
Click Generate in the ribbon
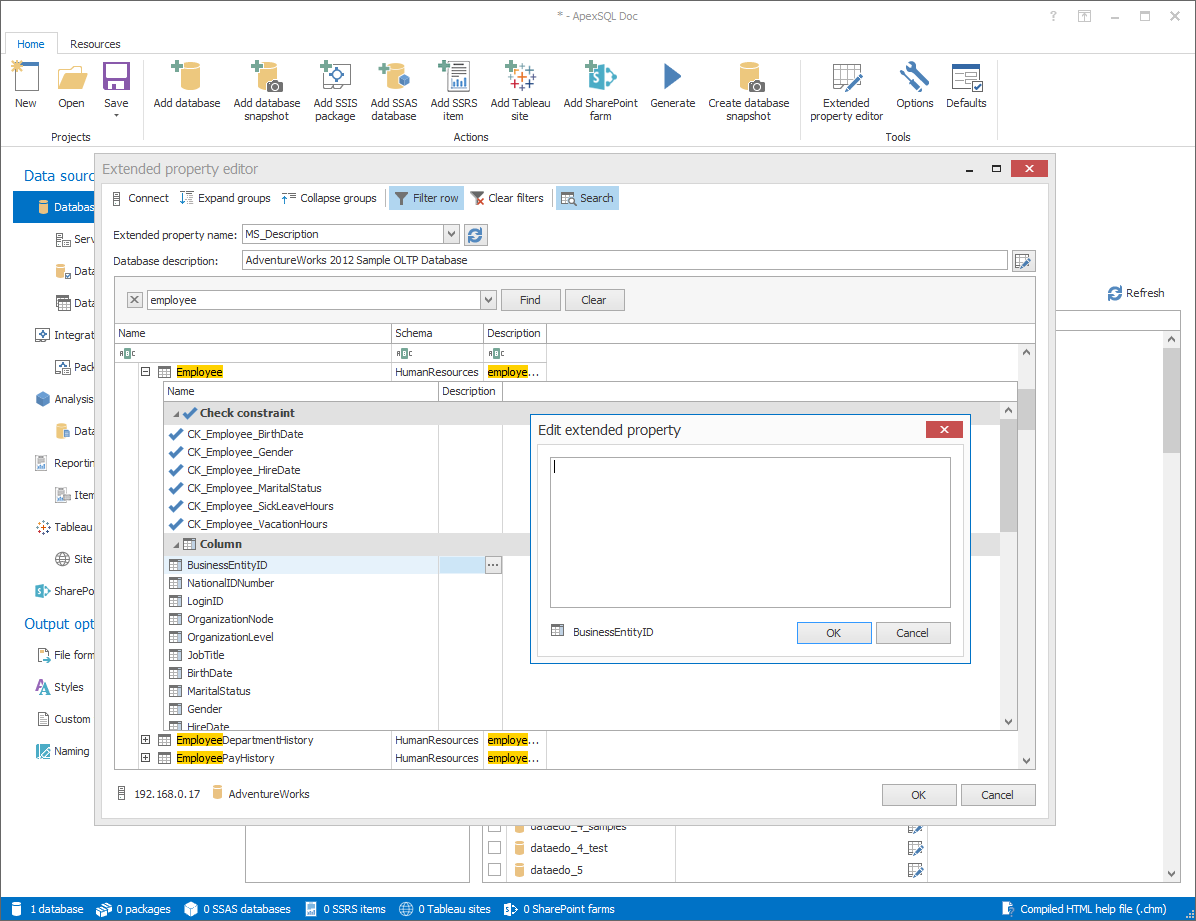pos(672,78)
